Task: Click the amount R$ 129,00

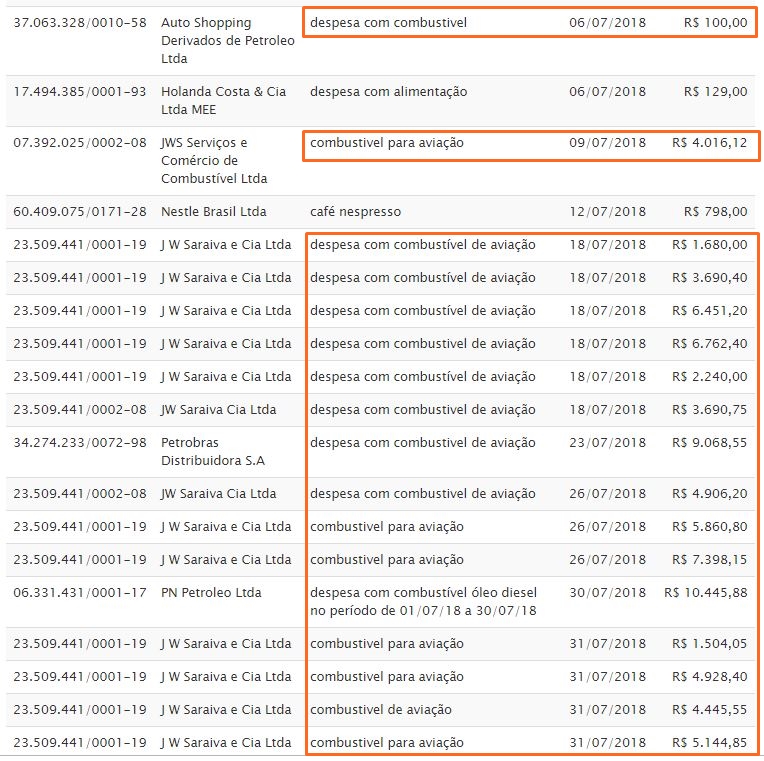Action: (715, 92)
